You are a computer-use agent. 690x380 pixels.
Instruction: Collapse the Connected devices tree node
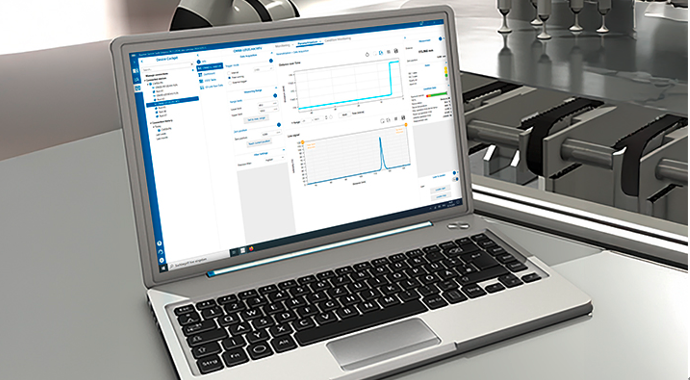coord(145,79)
